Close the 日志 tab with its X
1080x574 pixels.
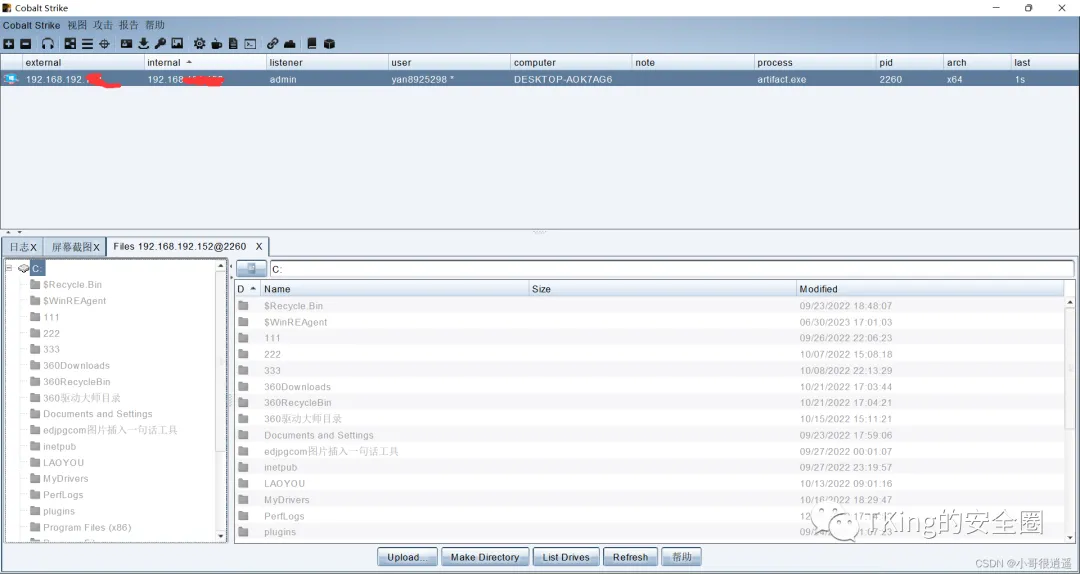34,247
